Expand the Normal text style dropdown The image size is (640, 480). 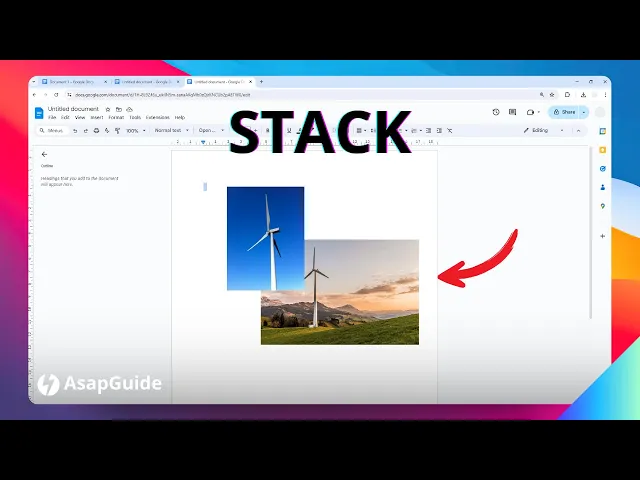click(169, 130)
